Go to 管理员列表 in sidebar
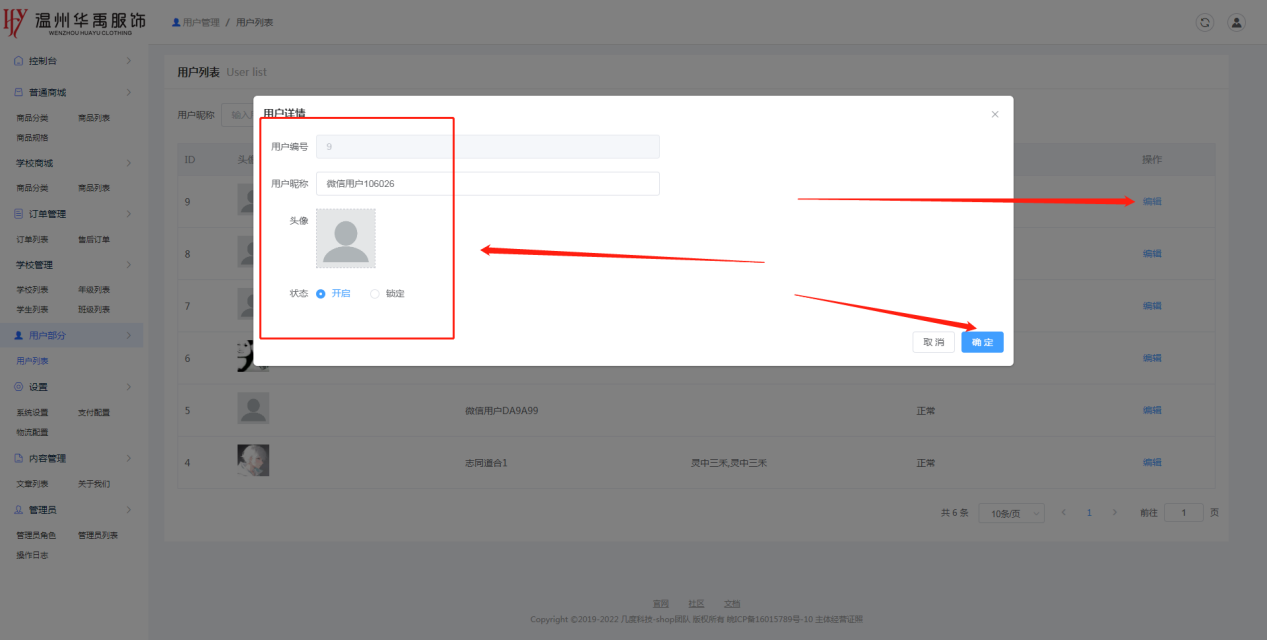 tap(98, 535)
